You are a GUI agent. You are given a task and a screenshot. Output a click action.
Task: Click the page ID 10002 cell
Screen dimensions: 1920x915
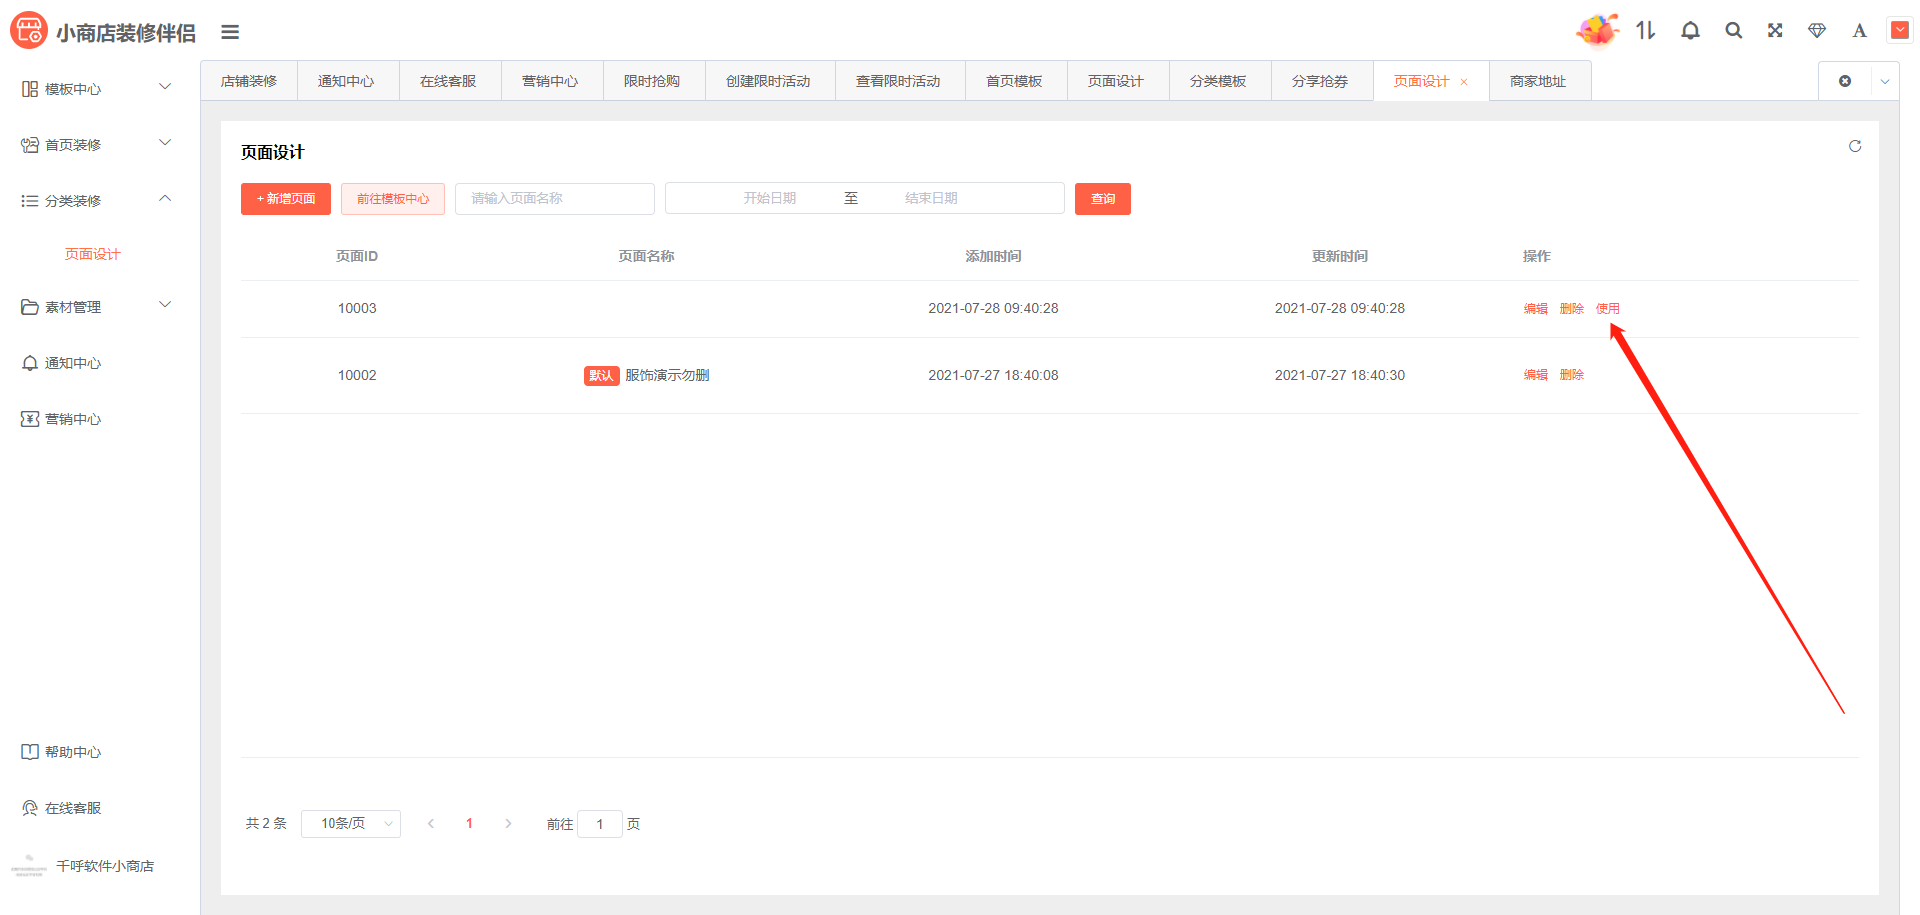click(357, 375)
